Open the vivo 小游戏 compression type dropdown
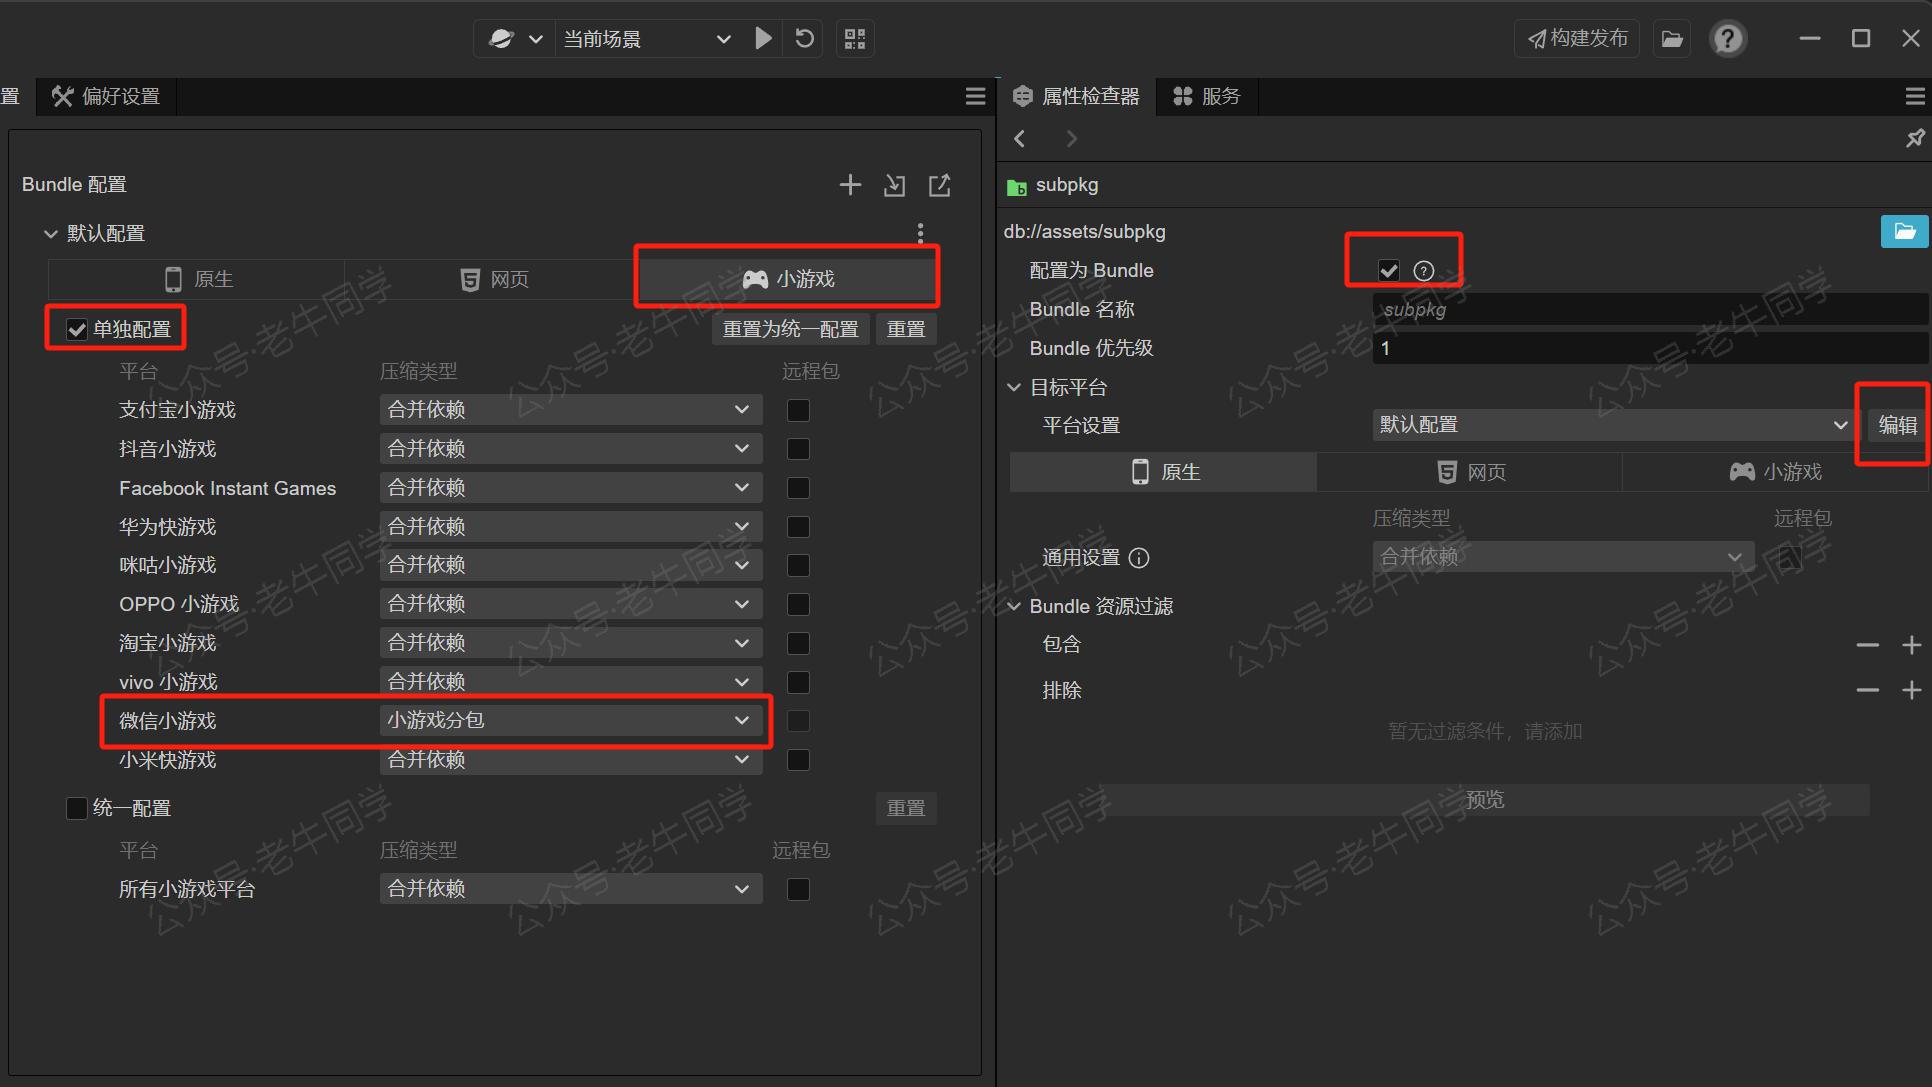 click(x=571, y=681)
